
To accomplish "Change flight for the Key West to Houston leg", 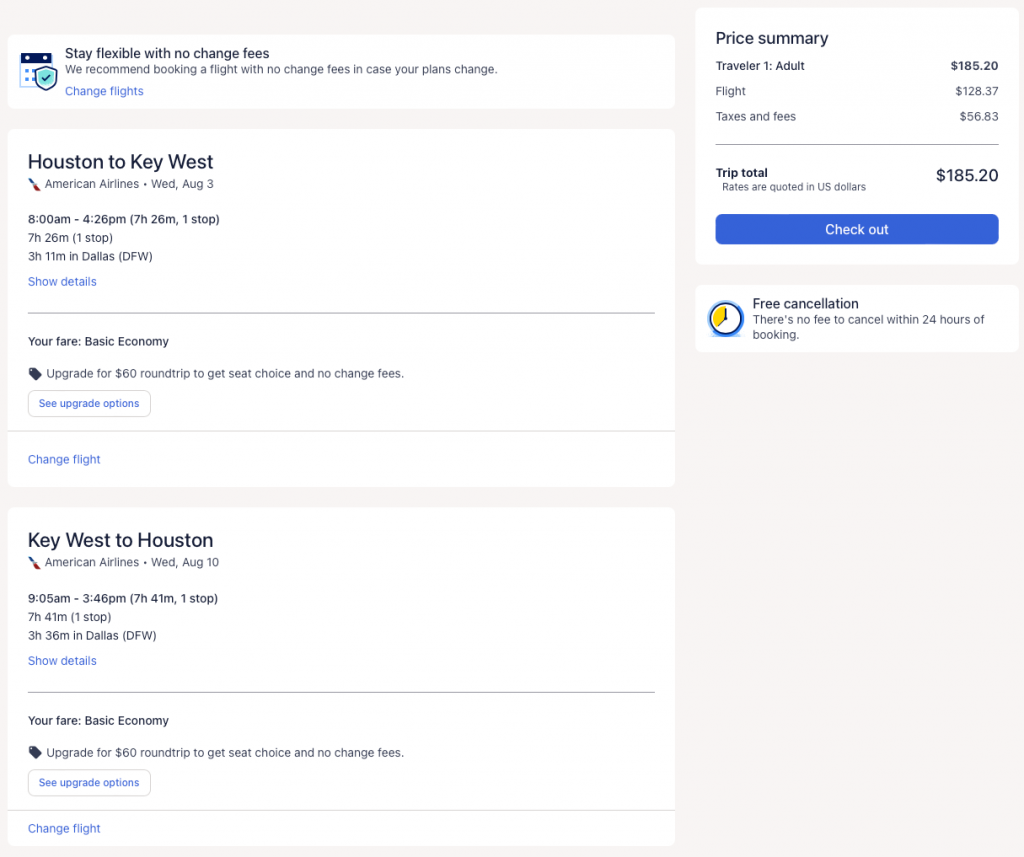I will (x=64, y=829).
